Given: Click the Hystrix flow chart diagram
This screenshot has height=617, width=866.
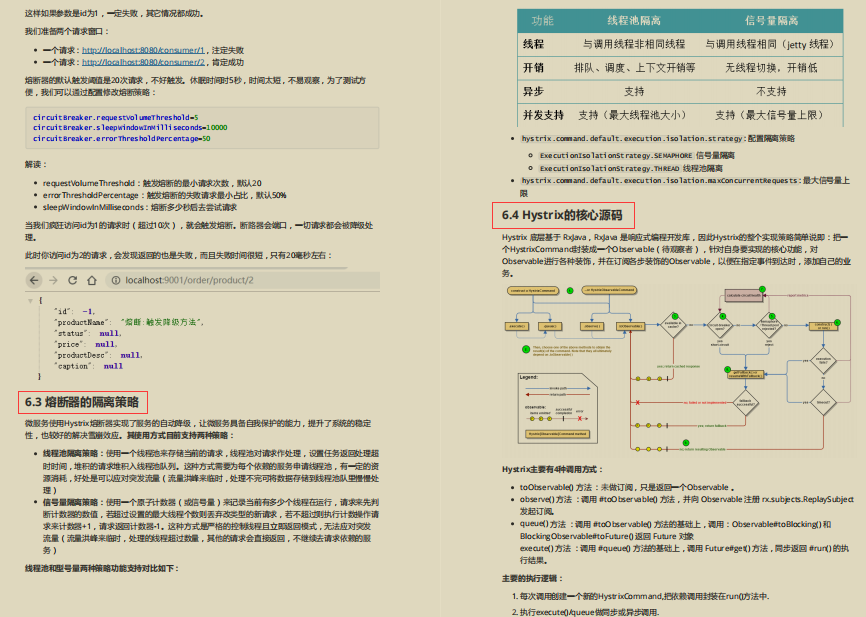Looking at the screenshot, I should coord(677,369).
